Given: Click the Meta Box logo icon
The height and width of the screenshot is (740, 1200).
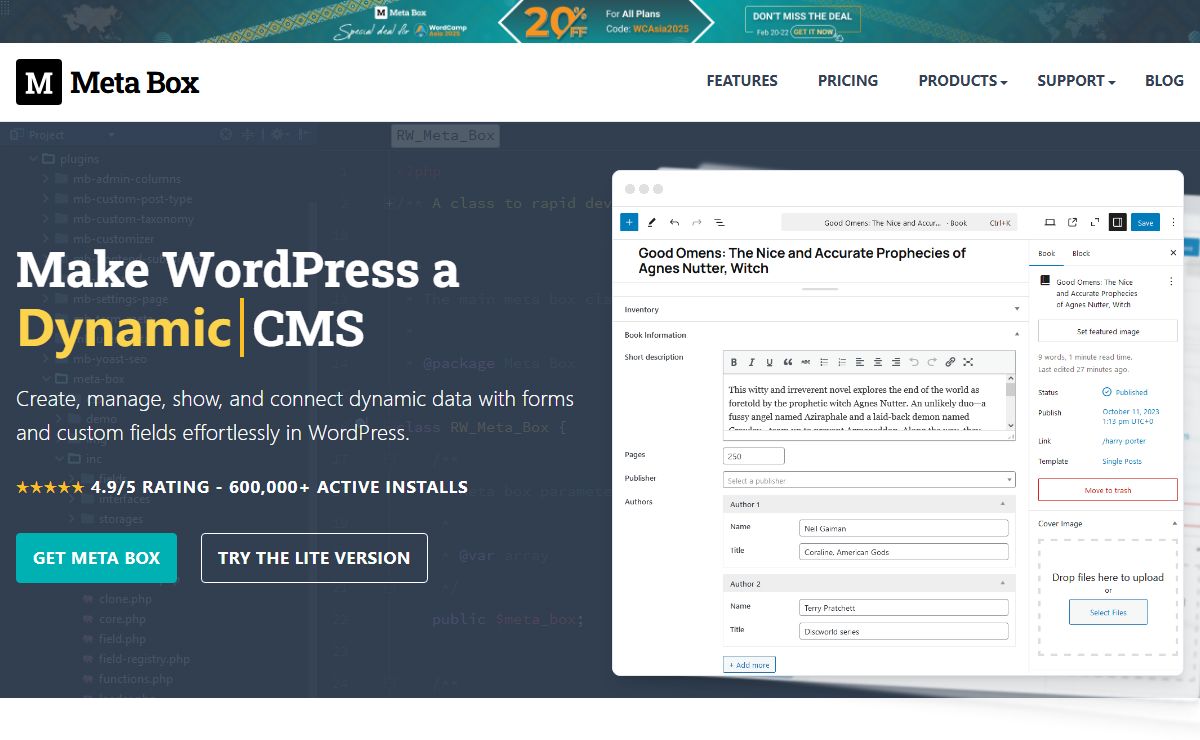Looking at the screenshot, I should [x=39, y=82].
